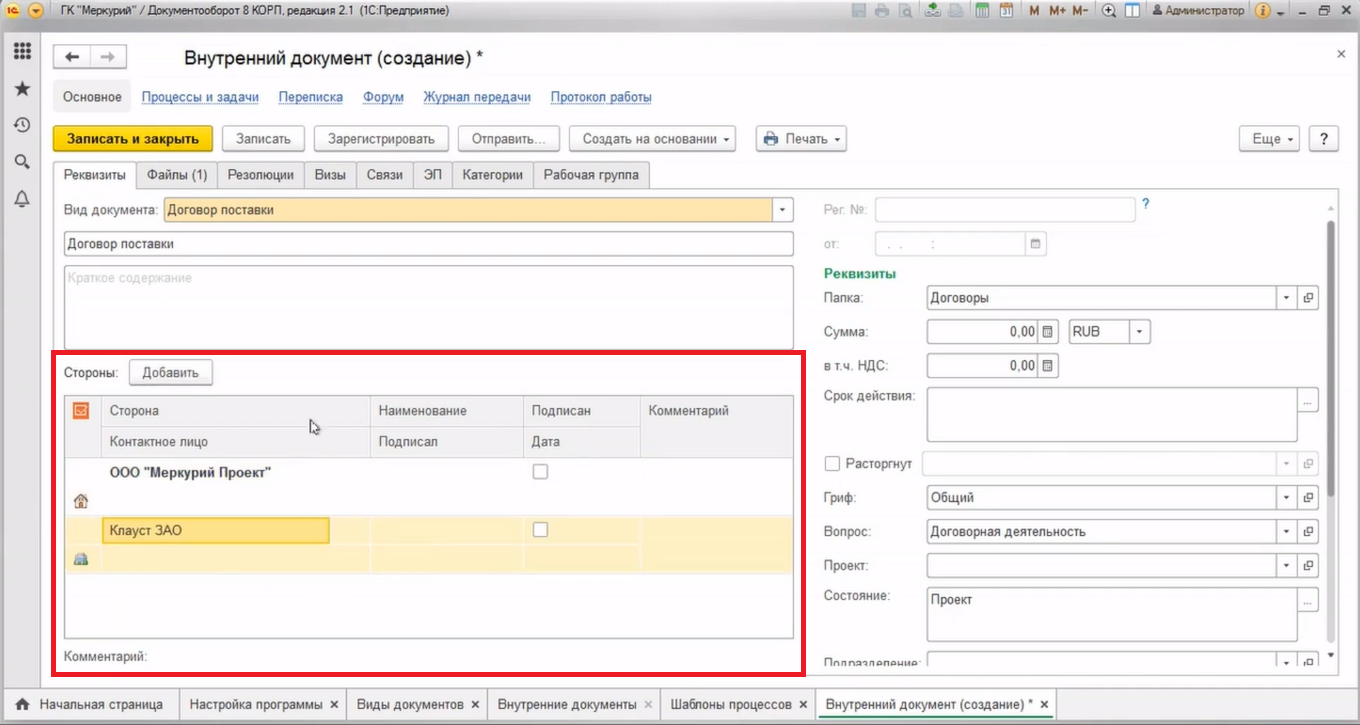Open help question mark button
The image size is (1360, 725).
[1323, 139]
